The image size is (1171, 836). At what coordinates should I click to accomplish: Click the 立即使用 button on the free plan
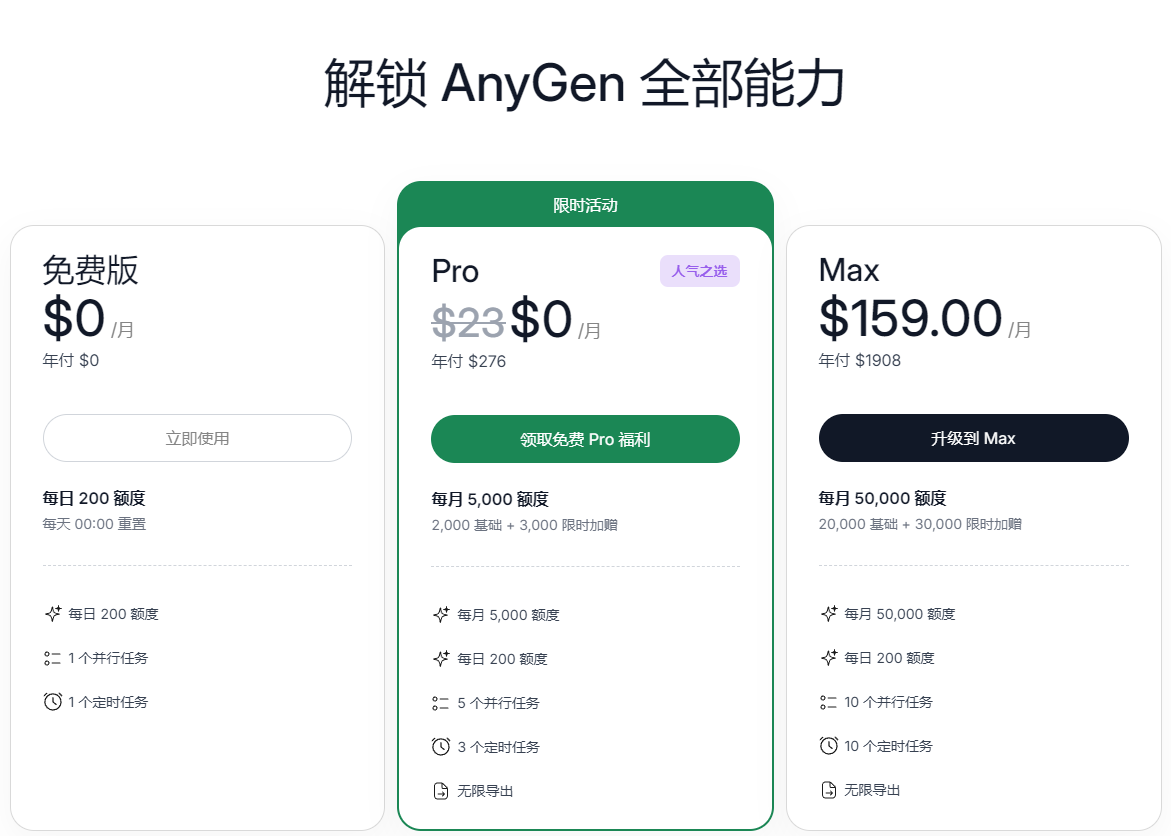point(197,438)
